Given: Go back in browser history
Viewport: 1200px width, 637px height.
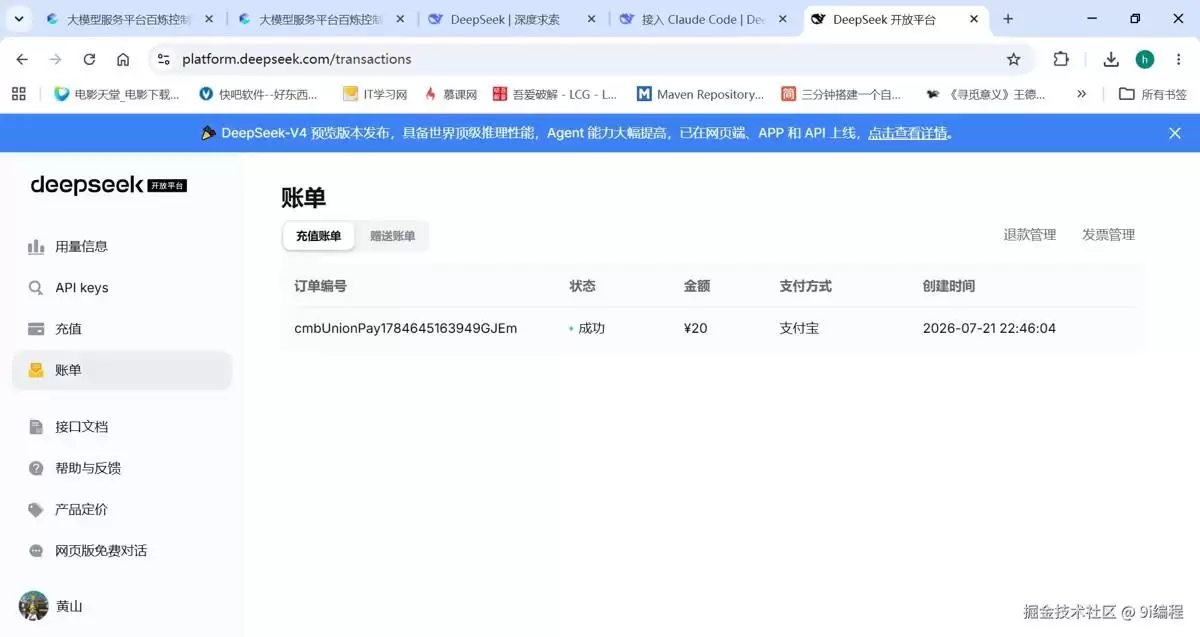Looking at the screenshot, I should click(22, 59).
